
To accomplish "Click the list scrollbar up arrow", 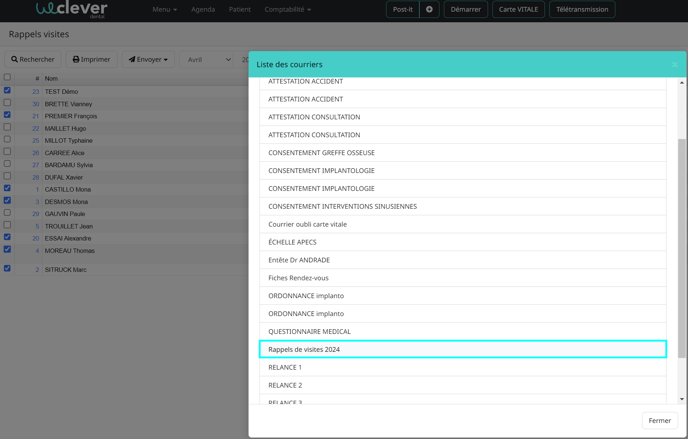I will 682,82.
